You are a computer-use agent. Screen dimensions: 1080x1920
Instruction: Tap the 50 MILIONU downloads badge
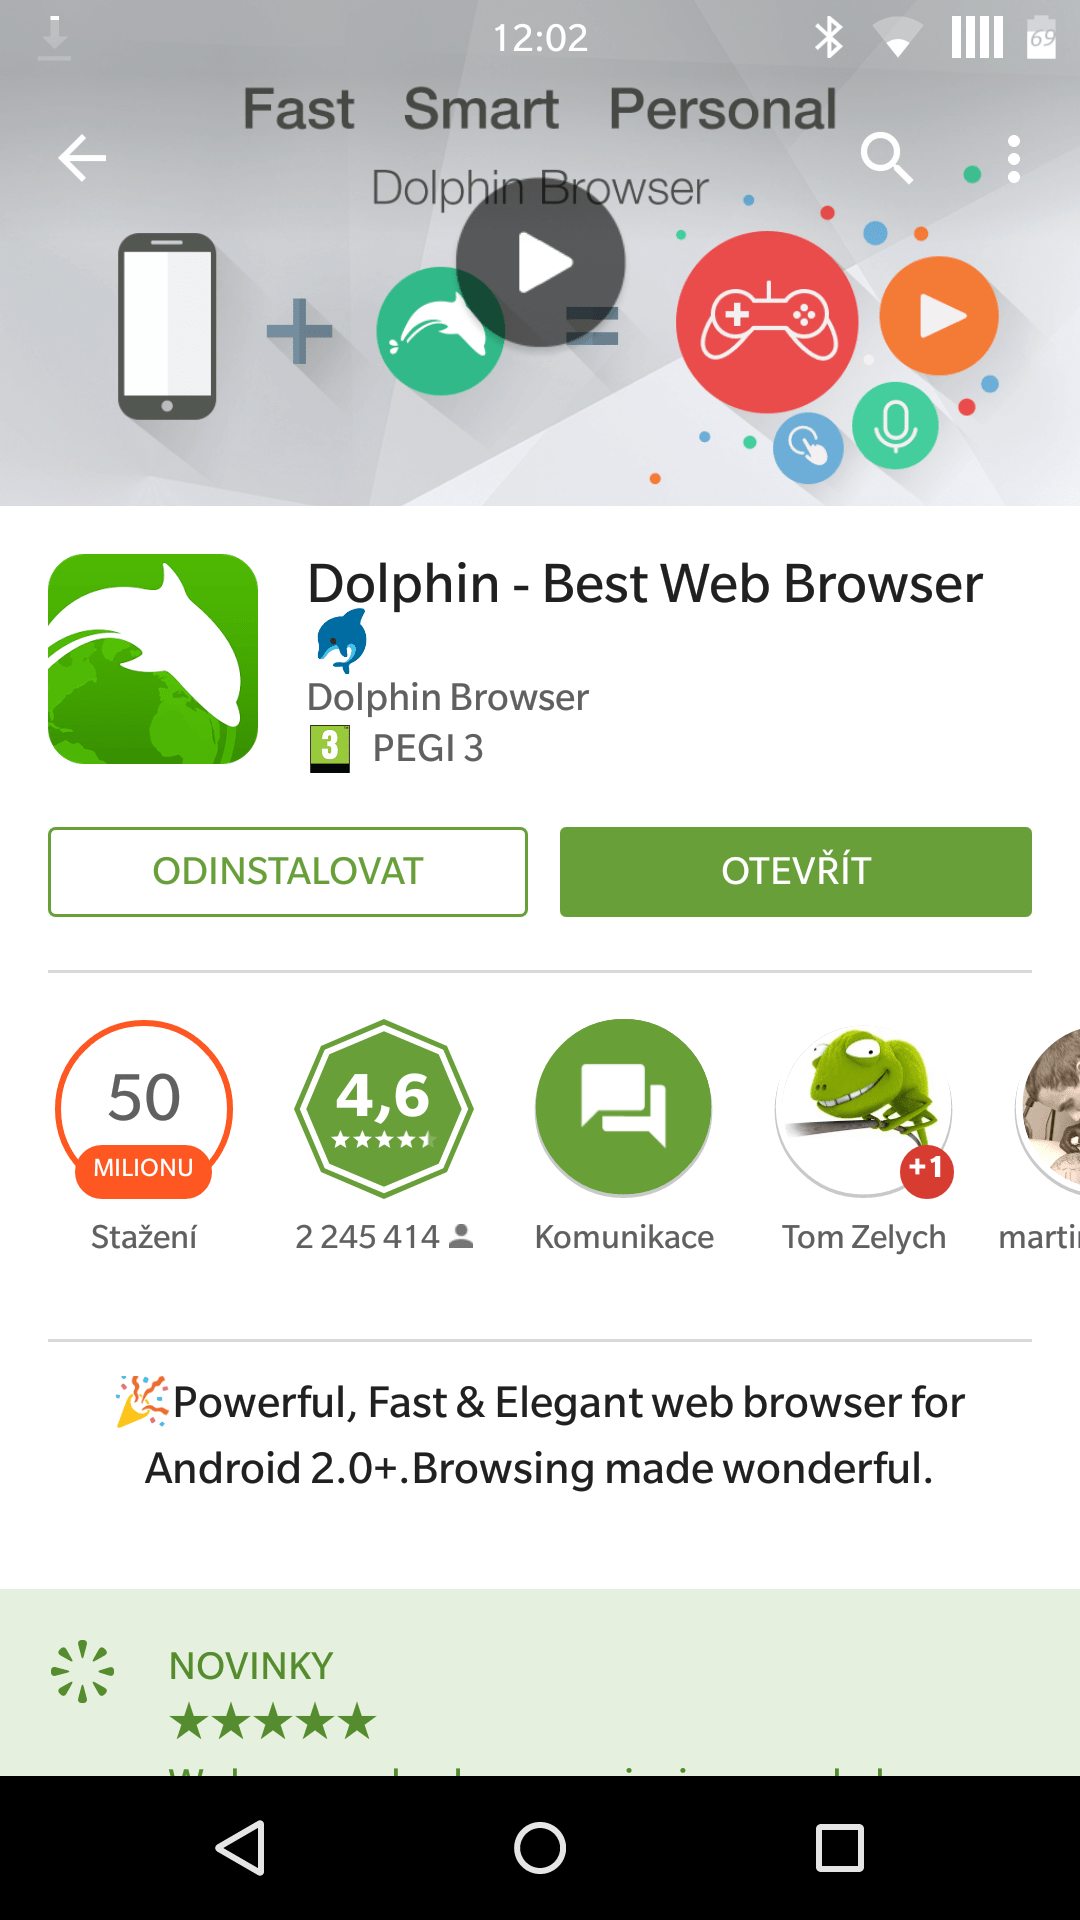(144, 1109)
